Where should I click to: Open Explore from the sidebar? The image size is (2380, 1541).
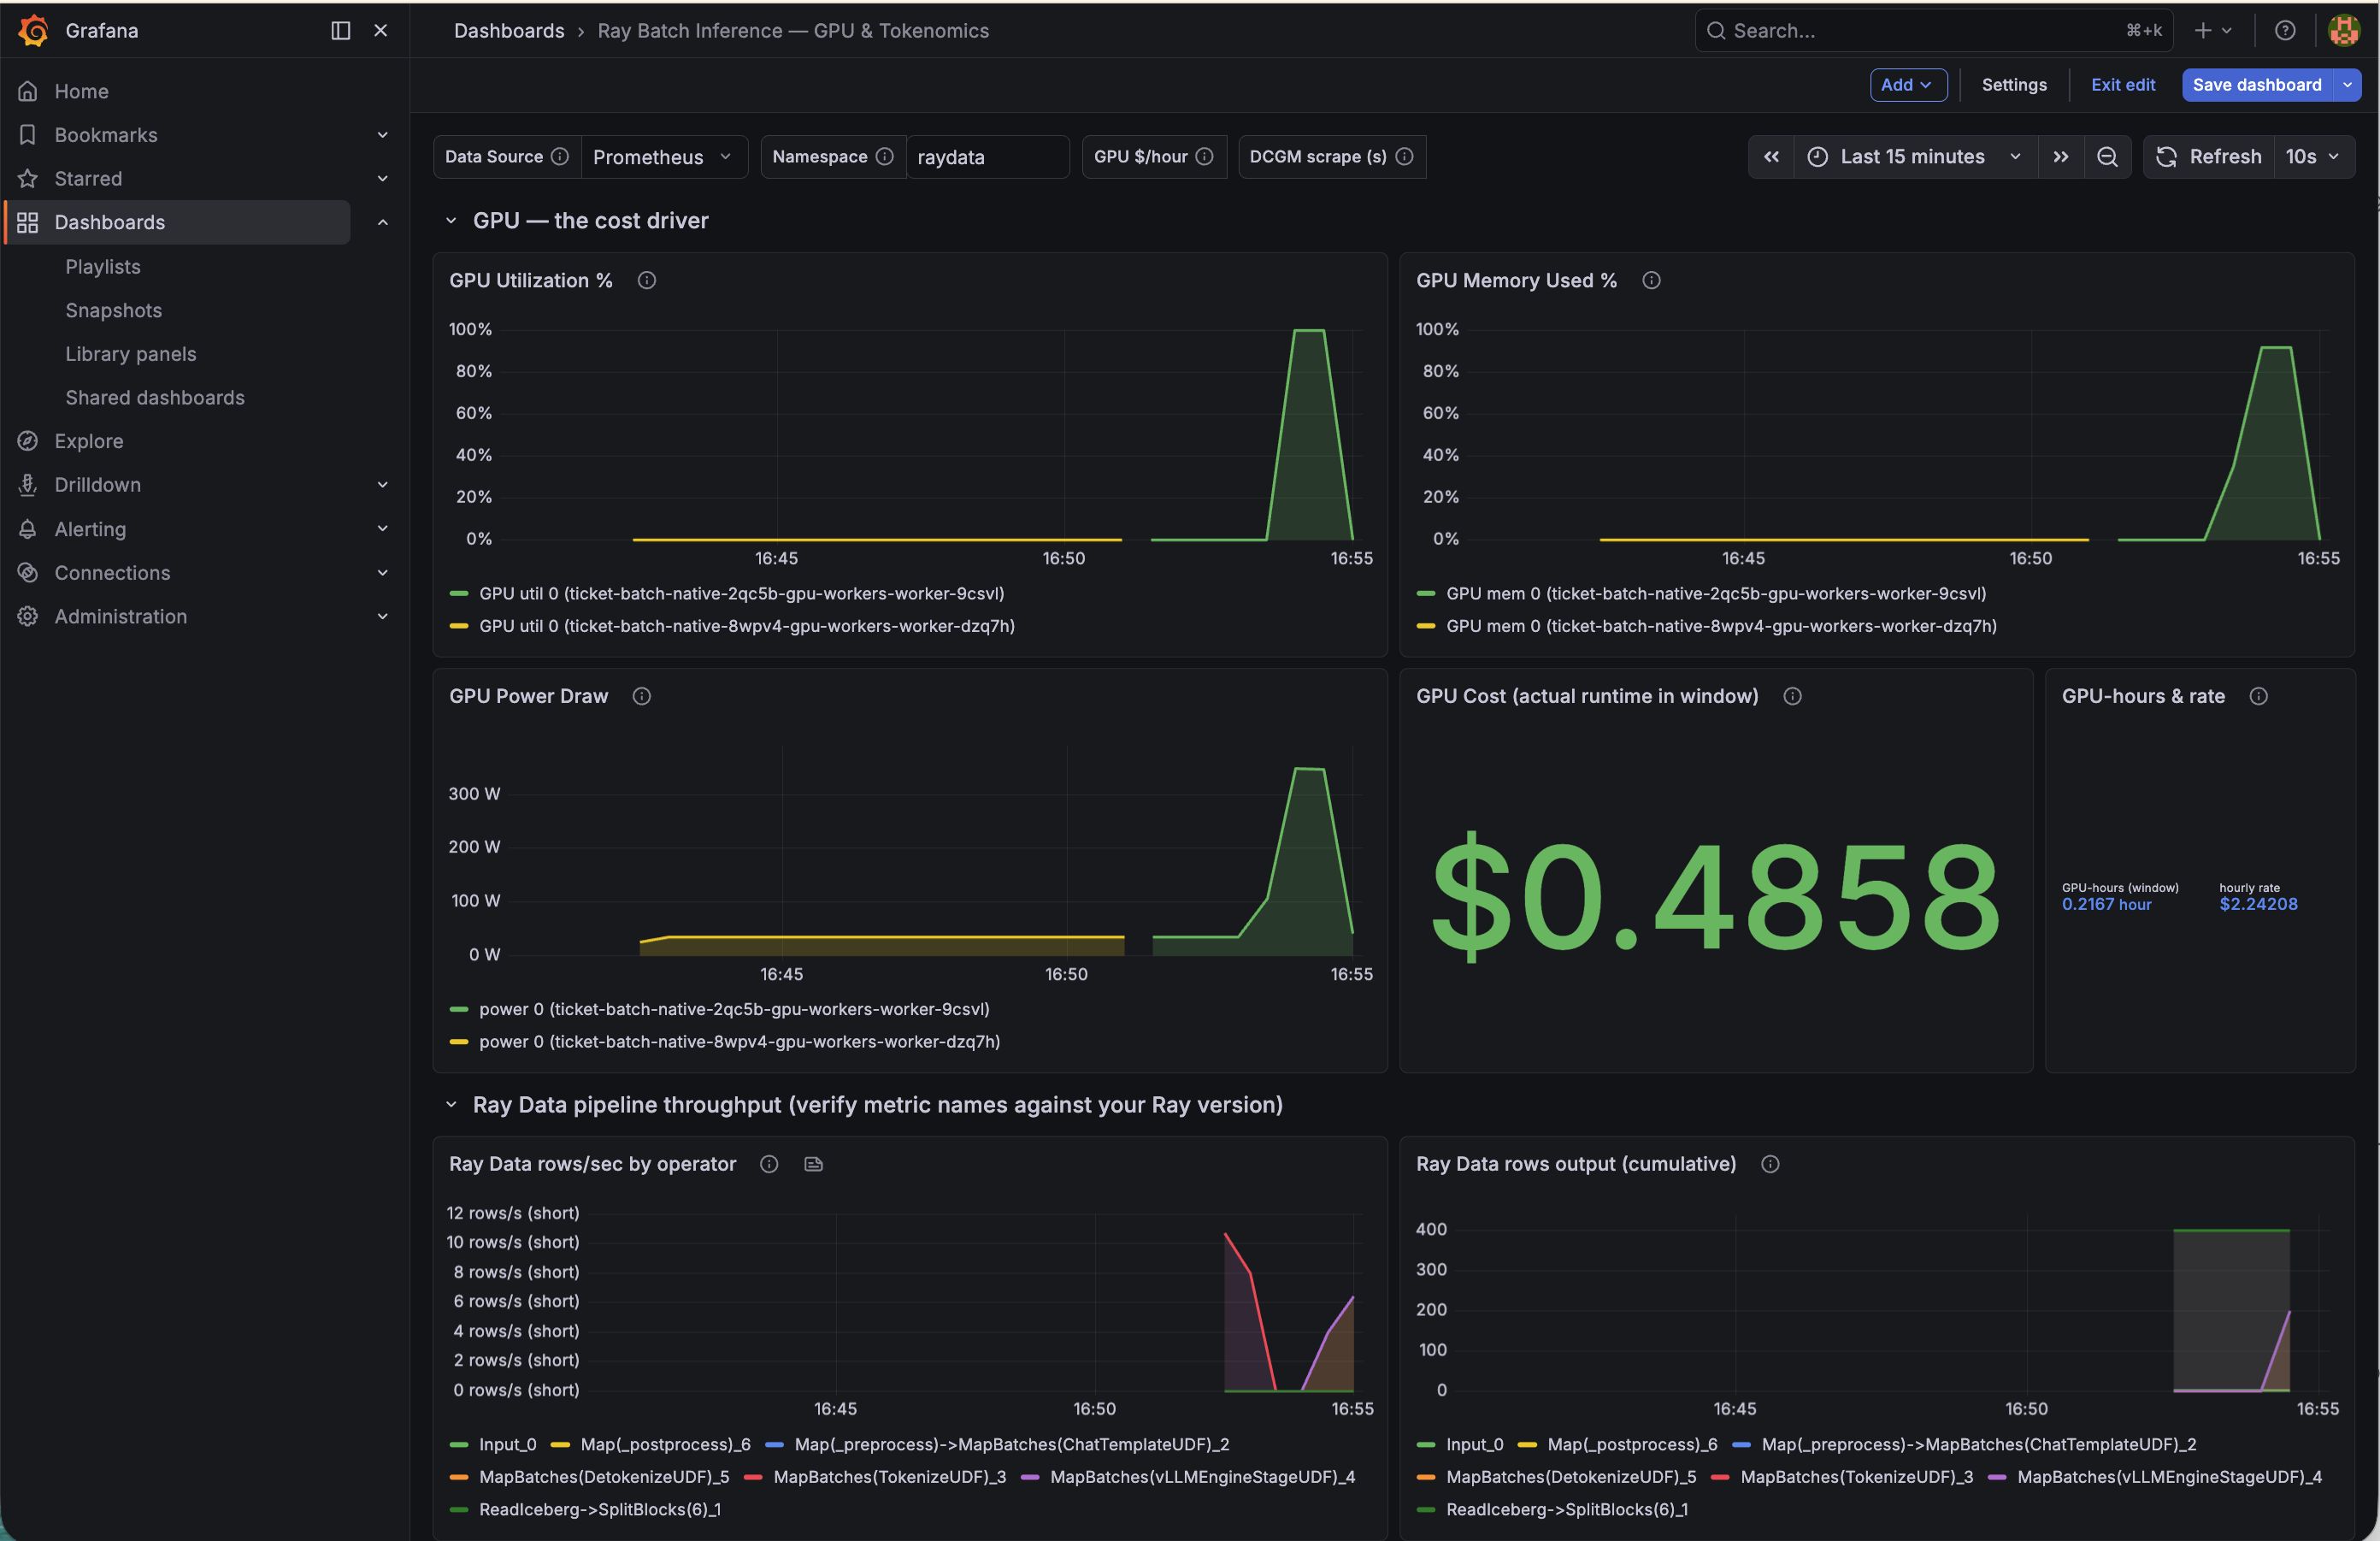[88, 441]
